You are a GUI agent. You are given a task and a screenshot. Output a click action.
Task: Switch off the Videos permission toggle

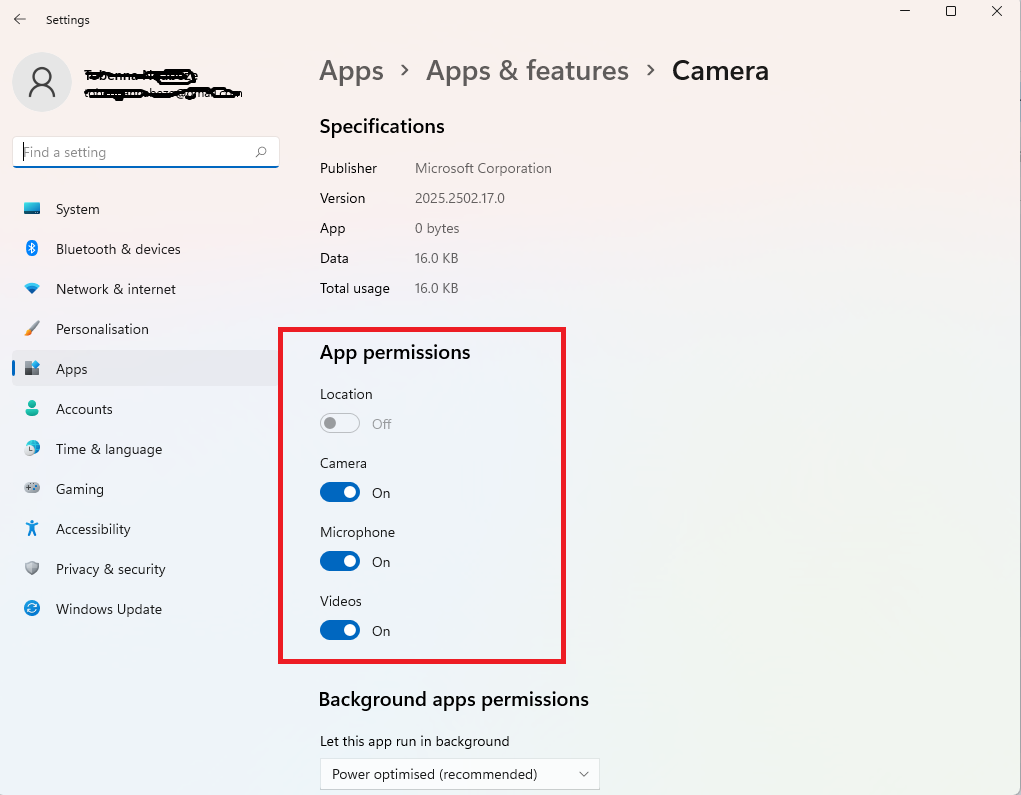[340, 631]
